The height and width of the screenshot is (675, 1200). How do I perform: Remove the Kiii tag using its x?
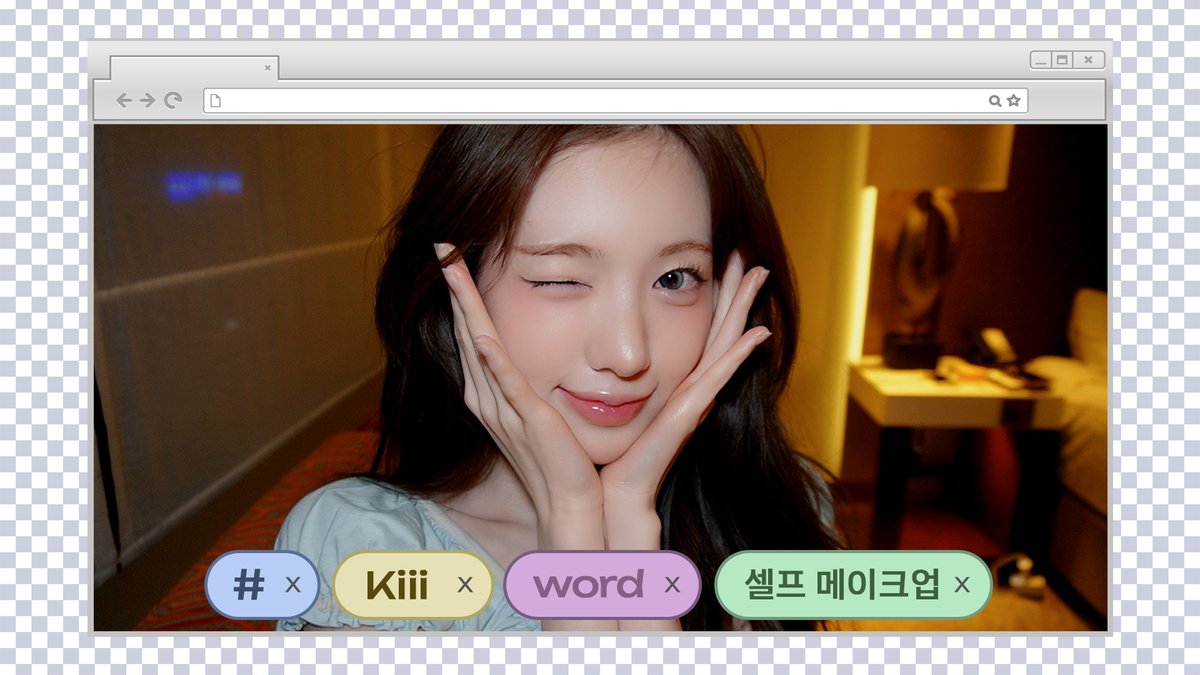click(x=465, y=585)
